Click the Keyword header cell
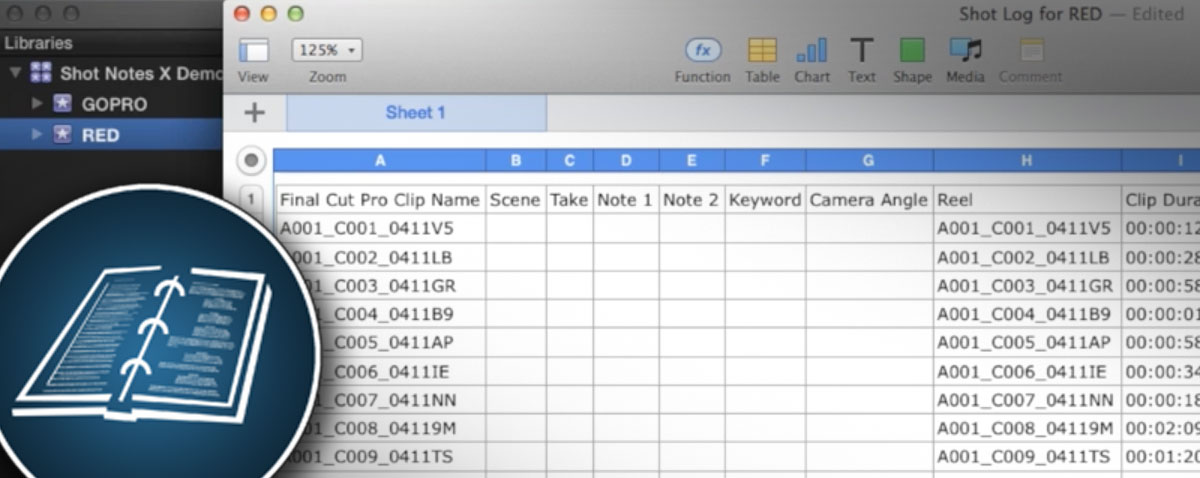Image resolution: width=1200 pixels, height=478 pixels. pos(765,200)
